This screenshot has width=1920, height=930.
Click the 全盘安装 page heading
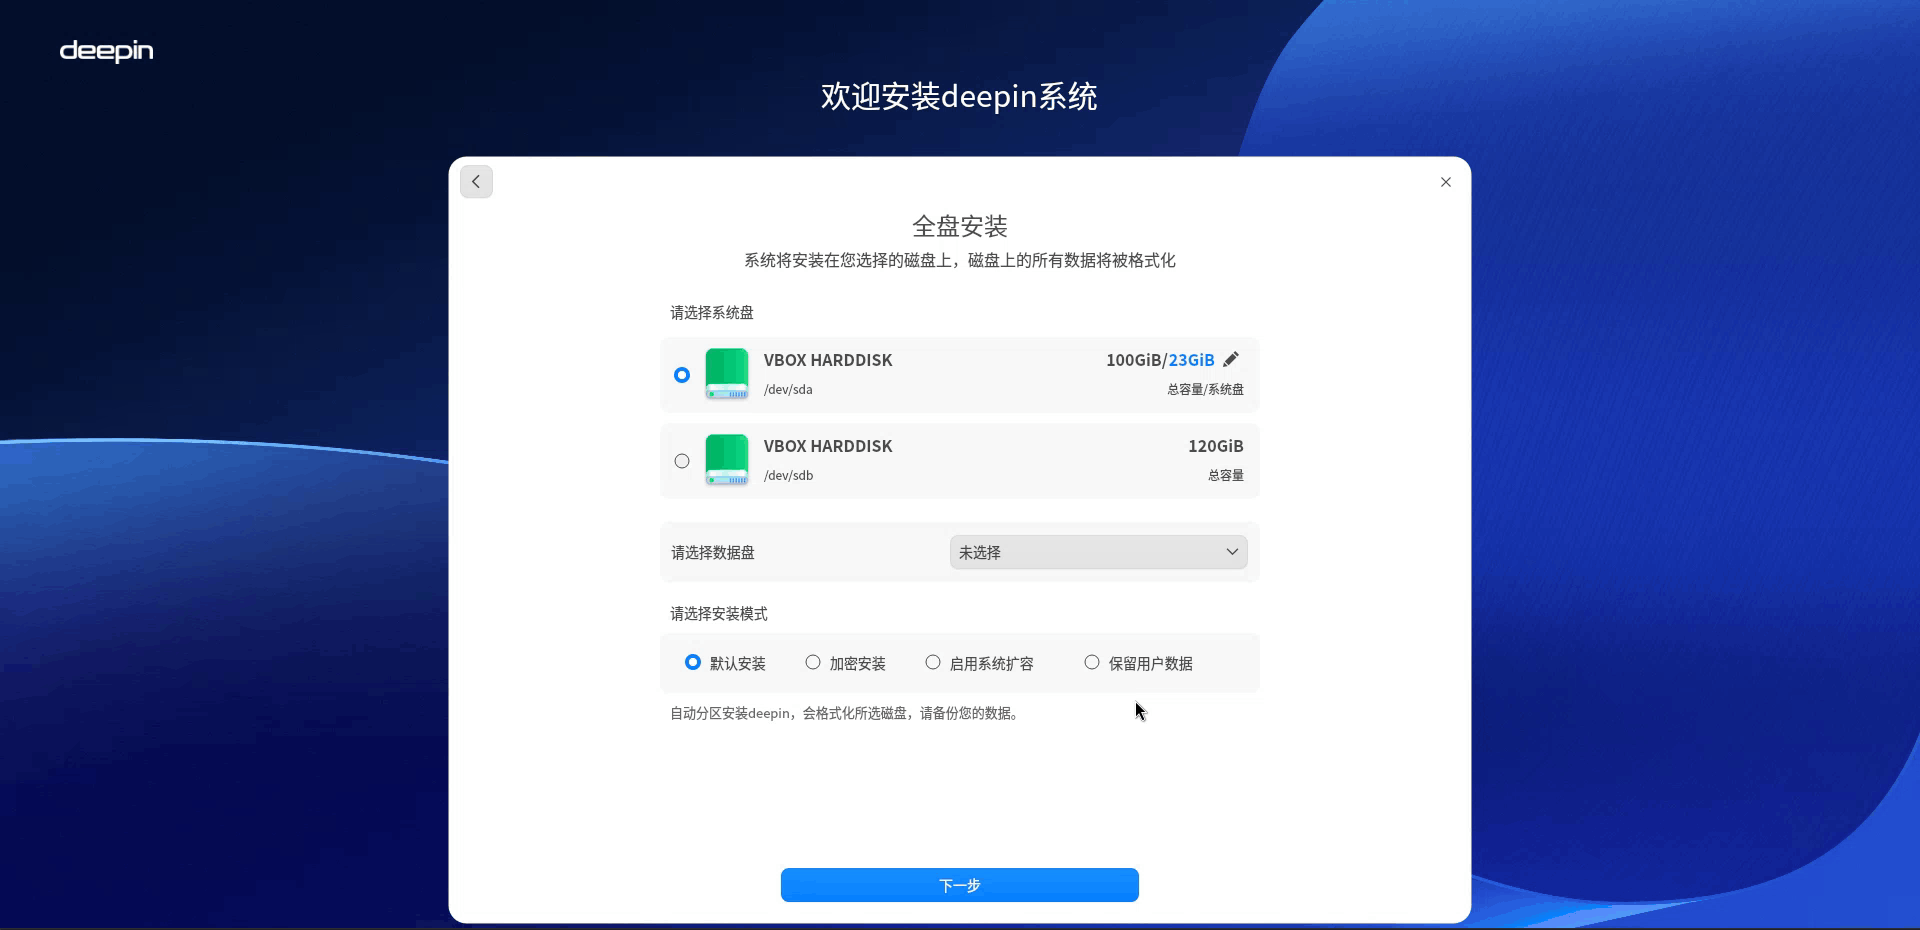960,226
